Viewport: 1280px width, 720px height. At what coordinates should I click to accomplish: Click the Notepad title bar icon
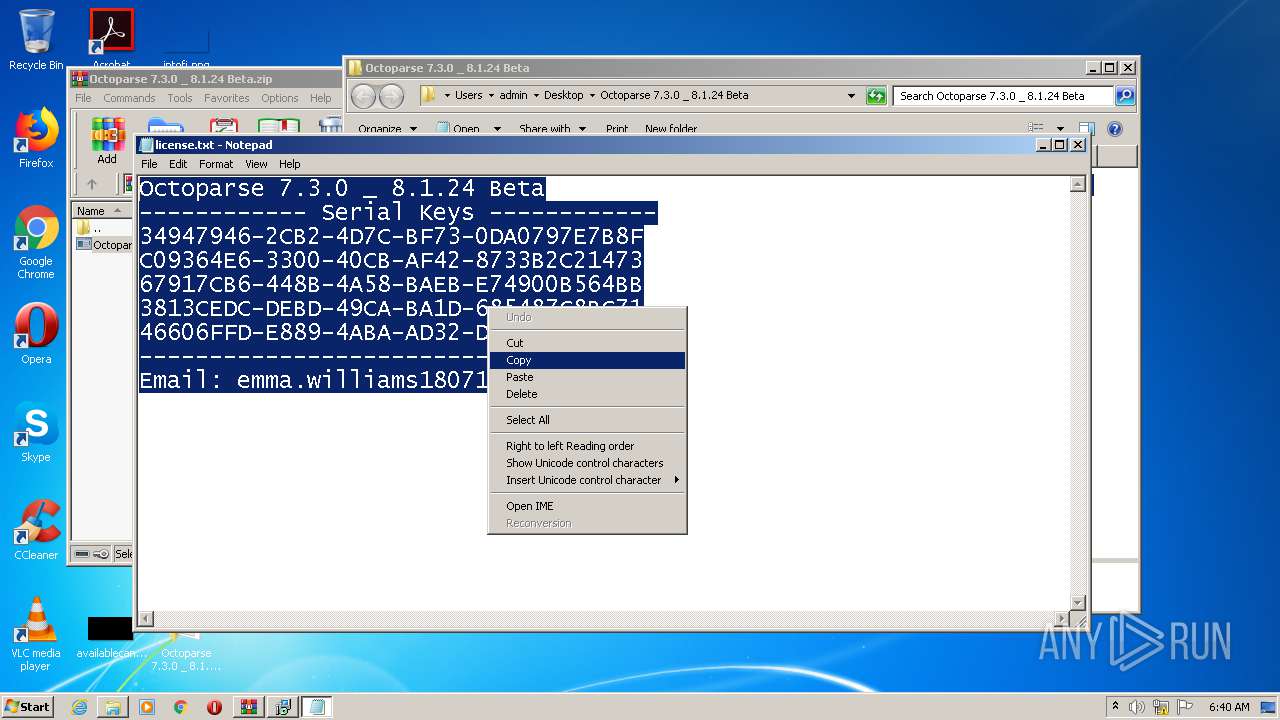(x=147, y=145)
